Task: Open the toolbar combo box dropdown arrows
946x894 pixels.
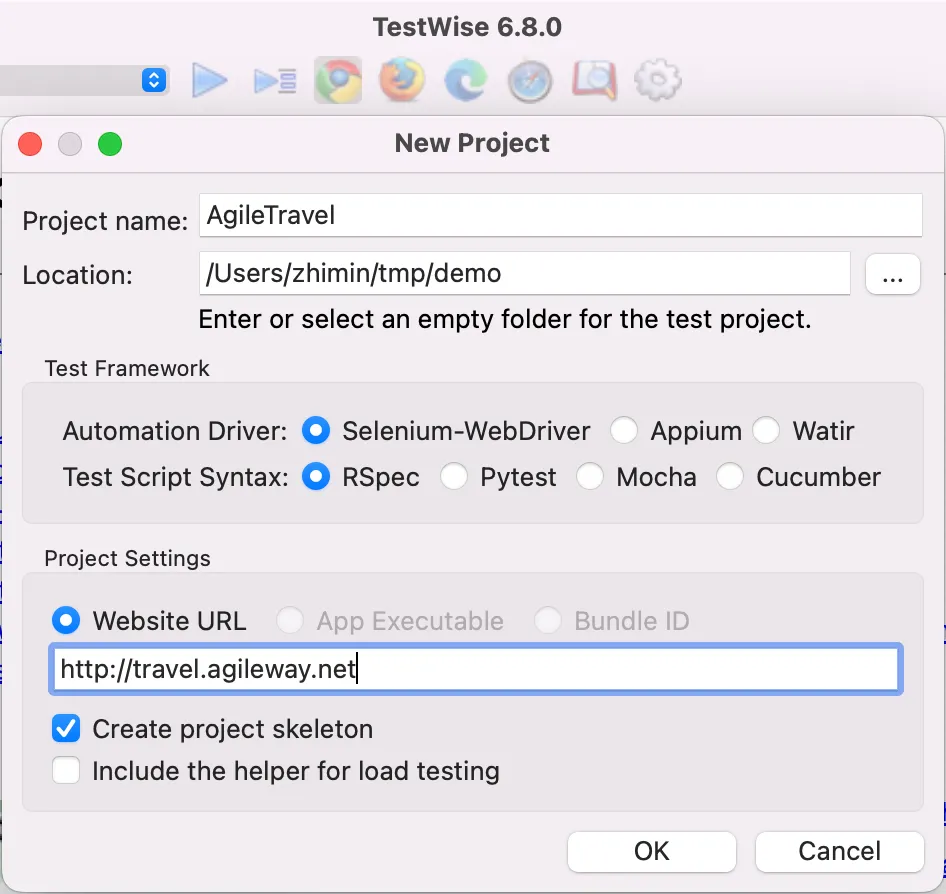Action: (x=154, y=80)
